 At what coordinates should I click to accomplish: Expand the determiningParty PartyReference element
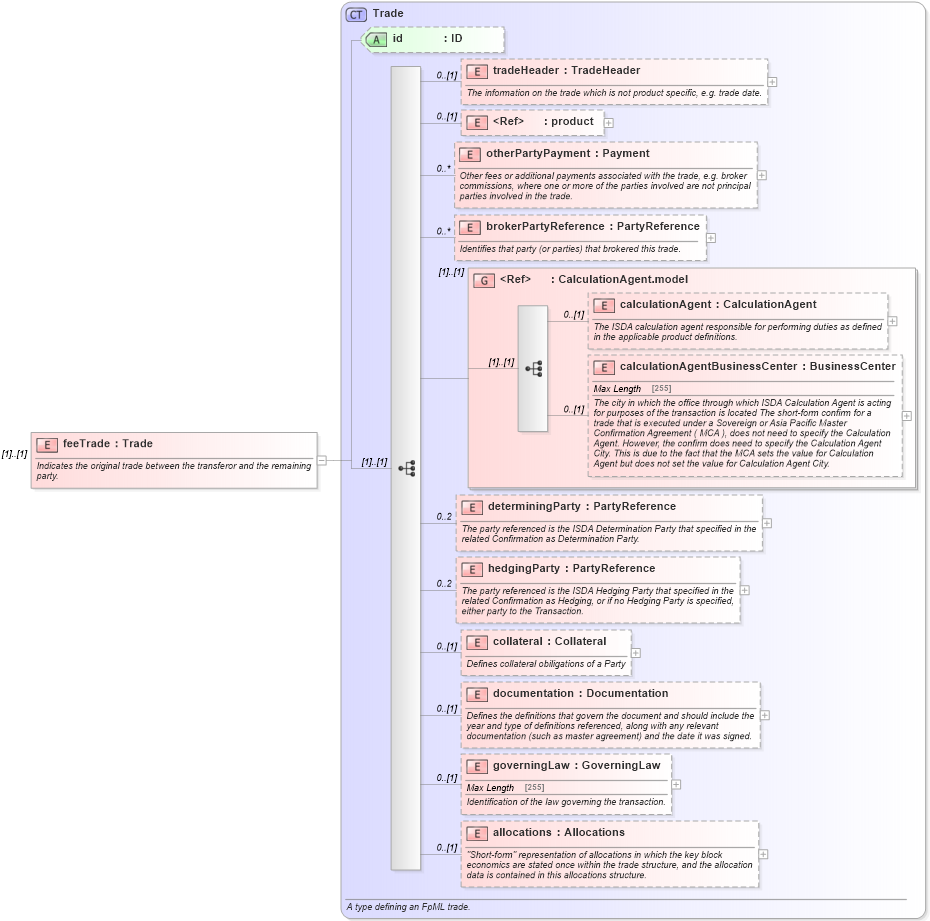click(x=768, y=525)
